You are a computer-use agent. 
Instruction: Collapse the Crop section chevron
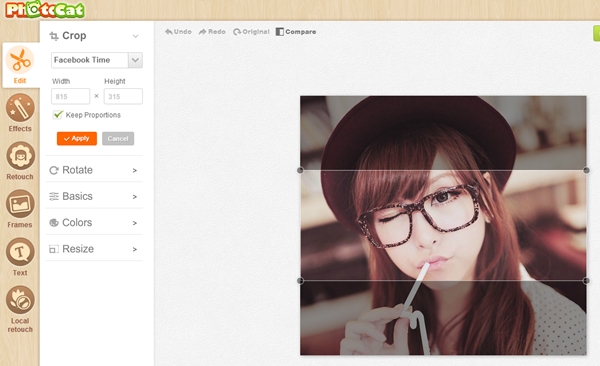tap(135, 36)
